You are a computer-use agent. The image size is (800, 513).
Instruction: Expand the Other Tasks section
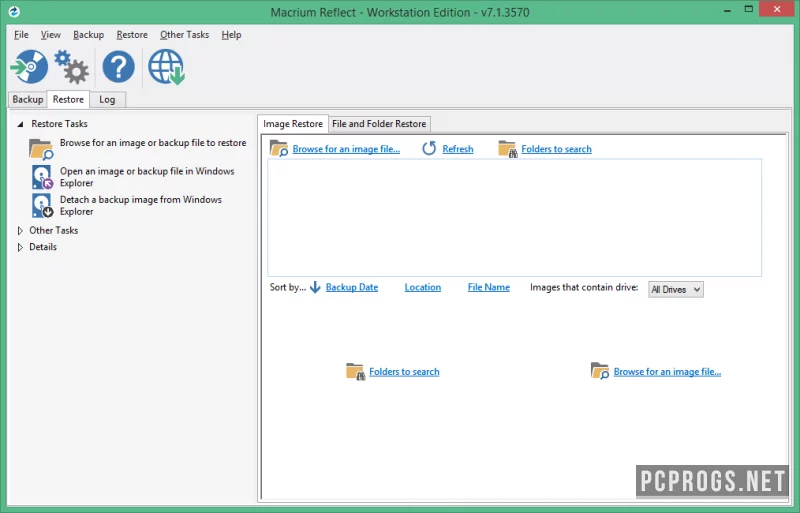click(20, 231)
